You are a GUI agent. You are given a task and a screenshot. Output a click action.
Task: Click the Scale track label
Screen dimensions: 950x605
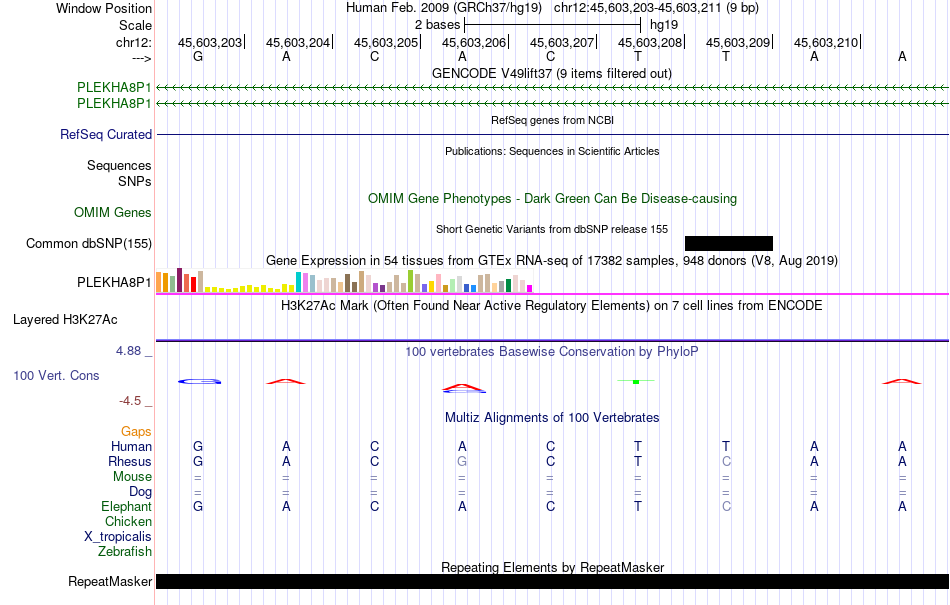coord(135,25)
